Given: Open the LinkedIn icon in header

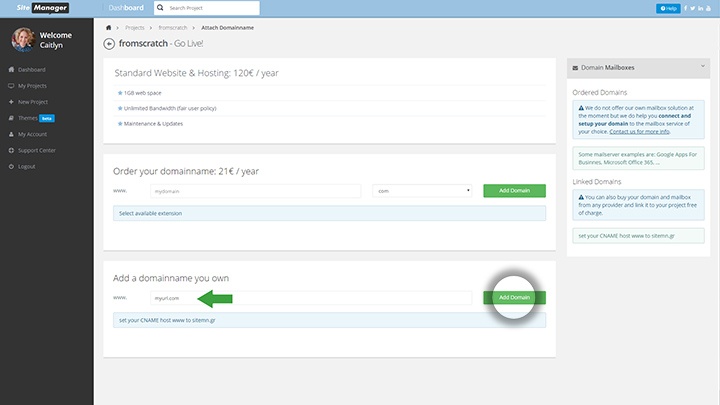Looking at the screenshot, I should (x=700, y=8).
